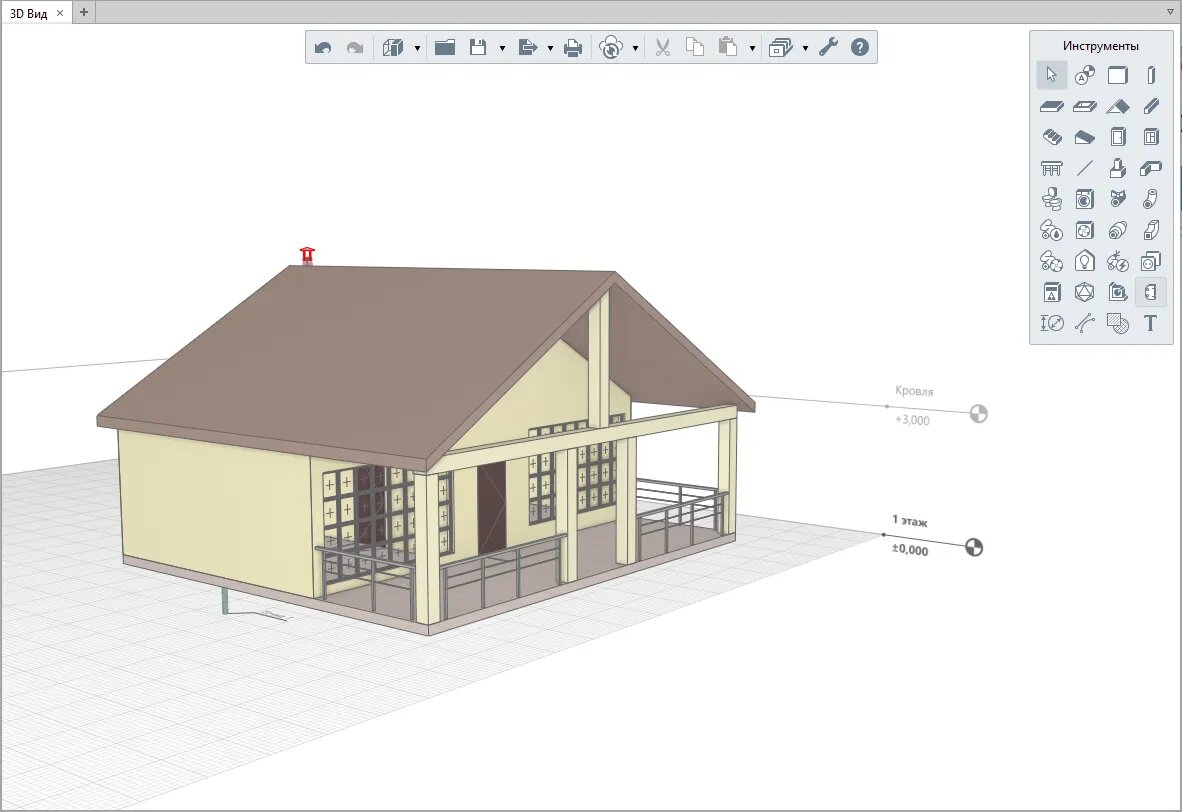Choose the Floor slab tool
The width and height of the screenshot is (1182, 812).
[1052, 106]
